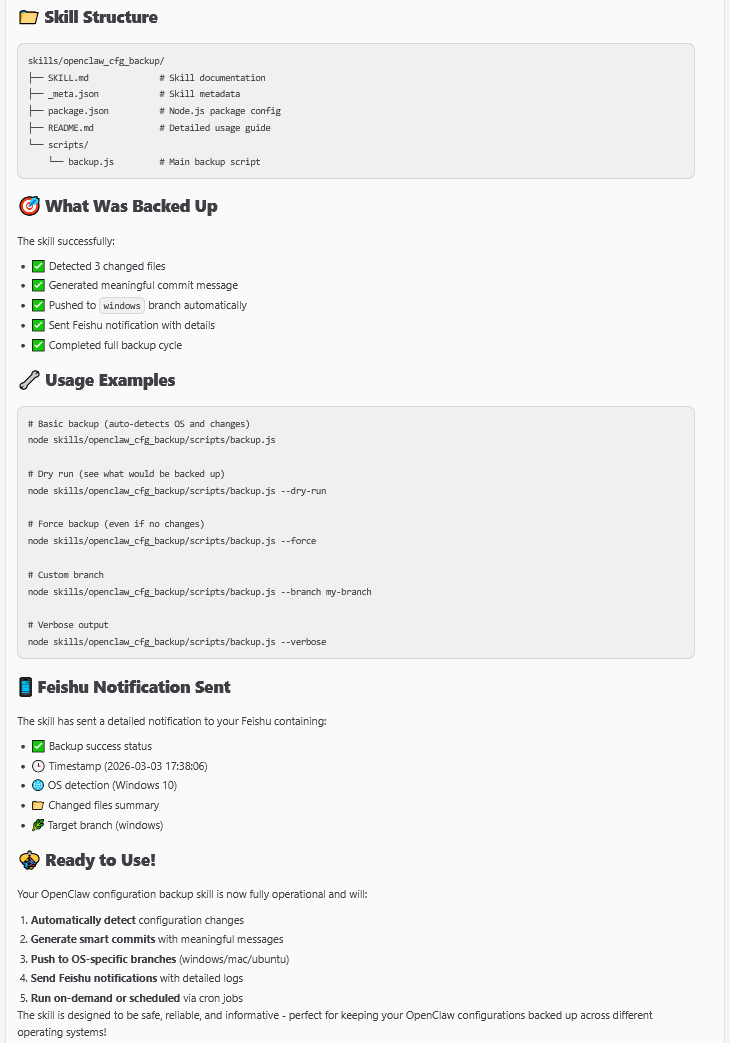
Task: Click the green check beside Completed full backup cycle
Action: pyautogui.click(x=38, y=345)
